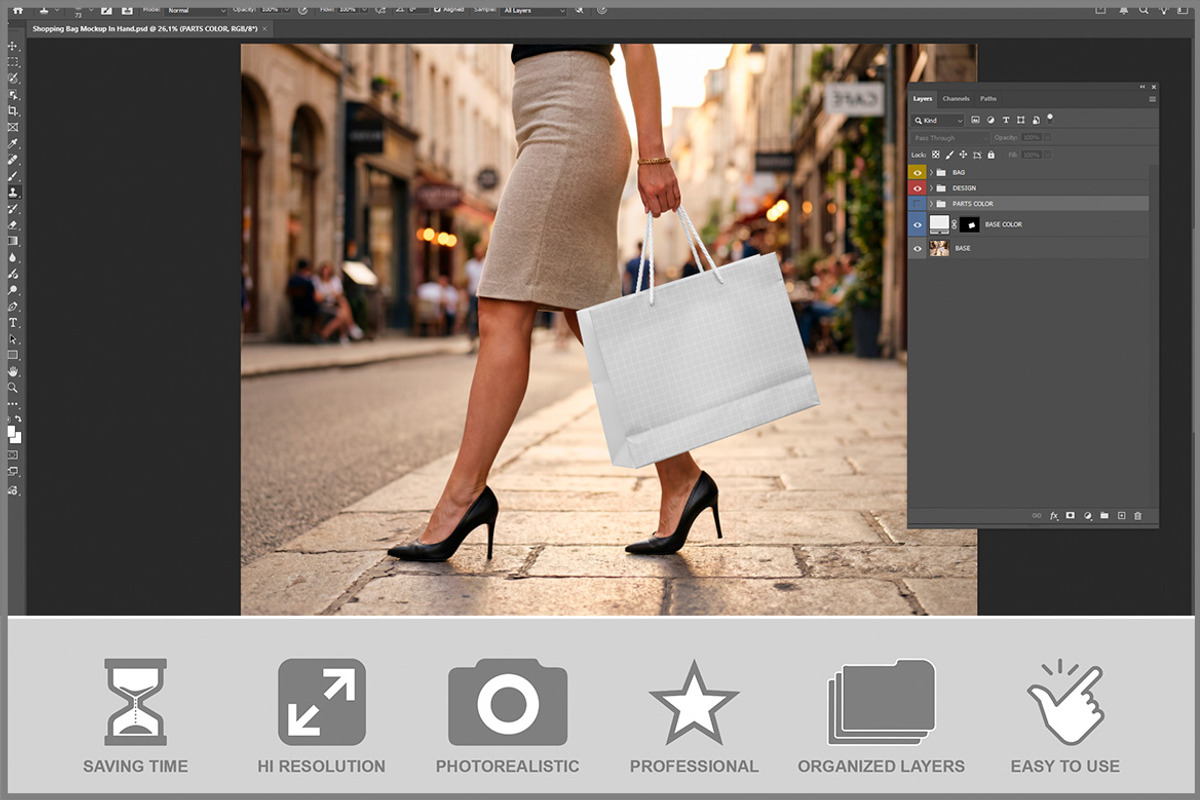Select the Horizontal Type tool

coord(14,323)
